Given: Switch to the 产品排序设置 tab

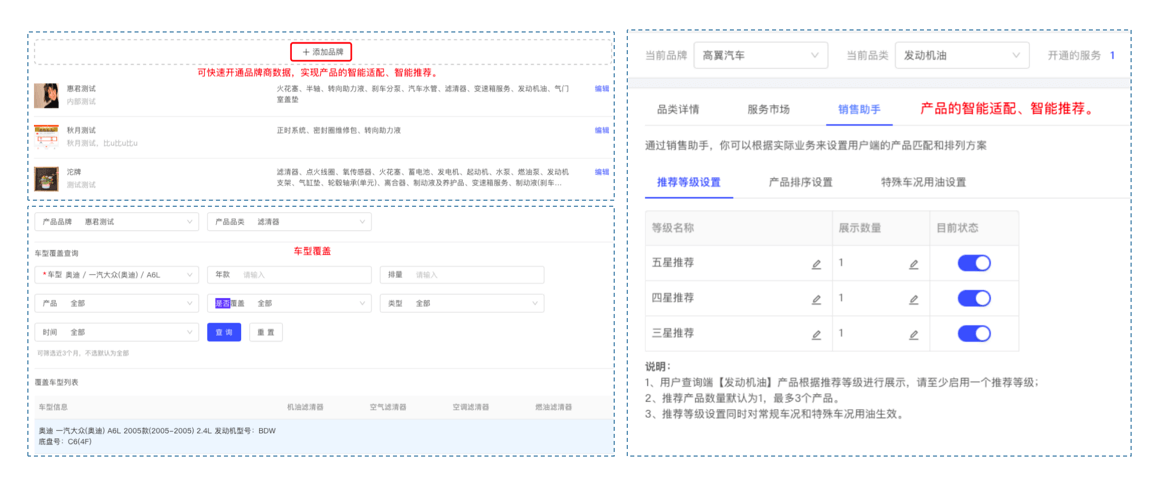Looking at the screenshot, I should click(x=800, y=182).
